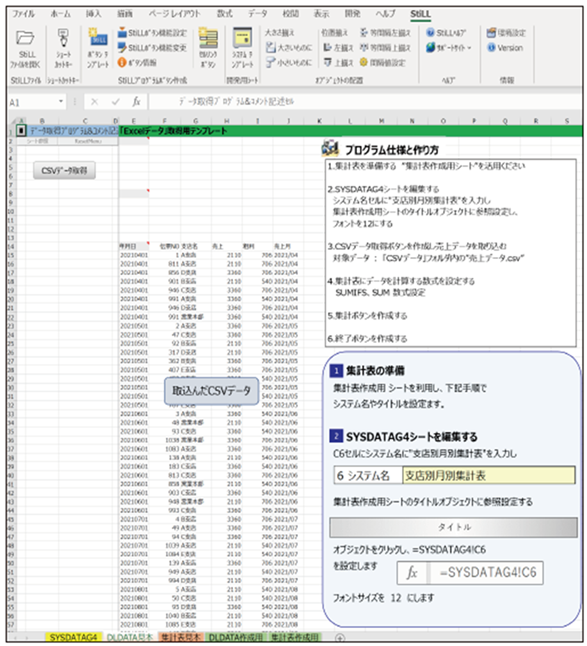Click the align left icon

coord(328,48)
